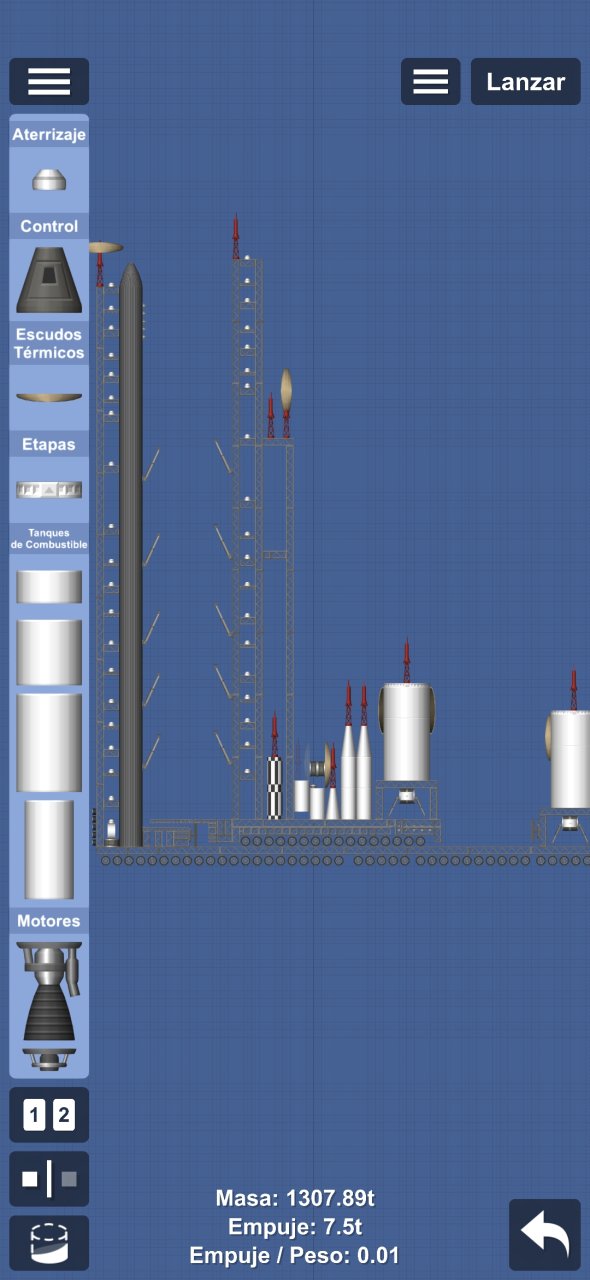This screenshot has width=590, height=1280.
Task: Click the Empuje / Peso: 0.01 readout
Action: point(295,1255)
